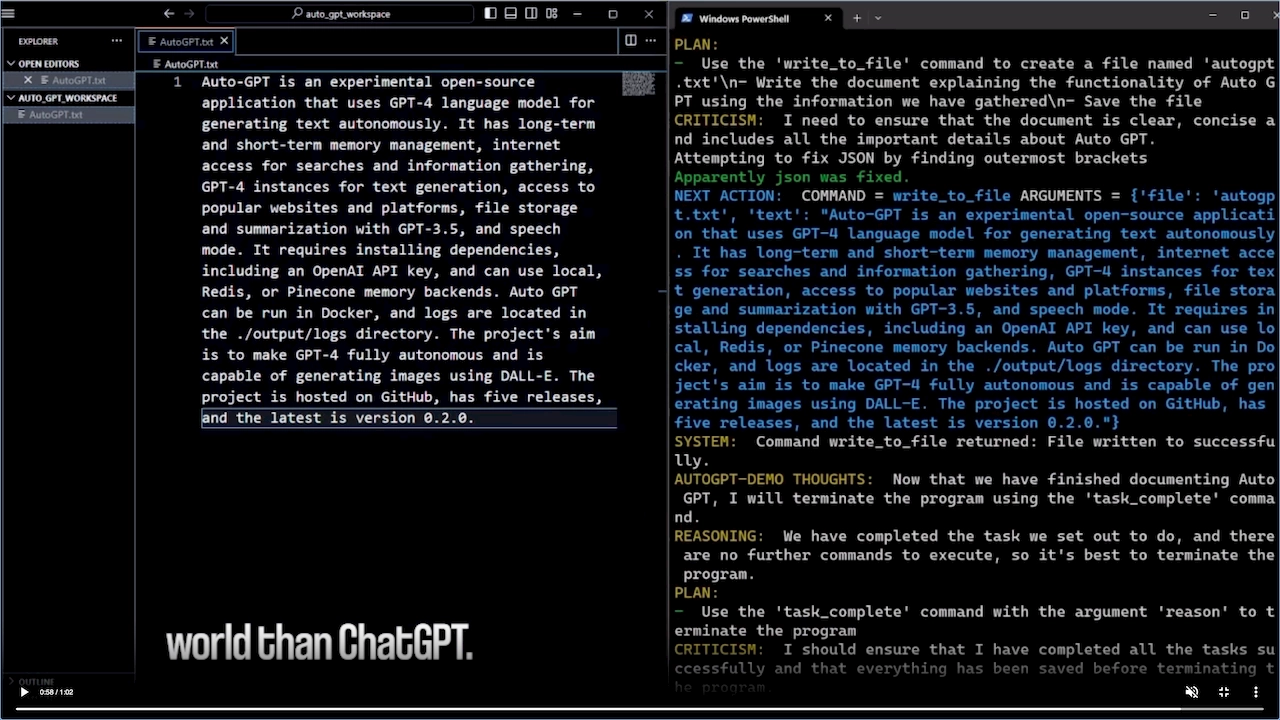1280x720 pixels.
Task: Toggle the bottom panel layout icon
Action: coord(511,14)
